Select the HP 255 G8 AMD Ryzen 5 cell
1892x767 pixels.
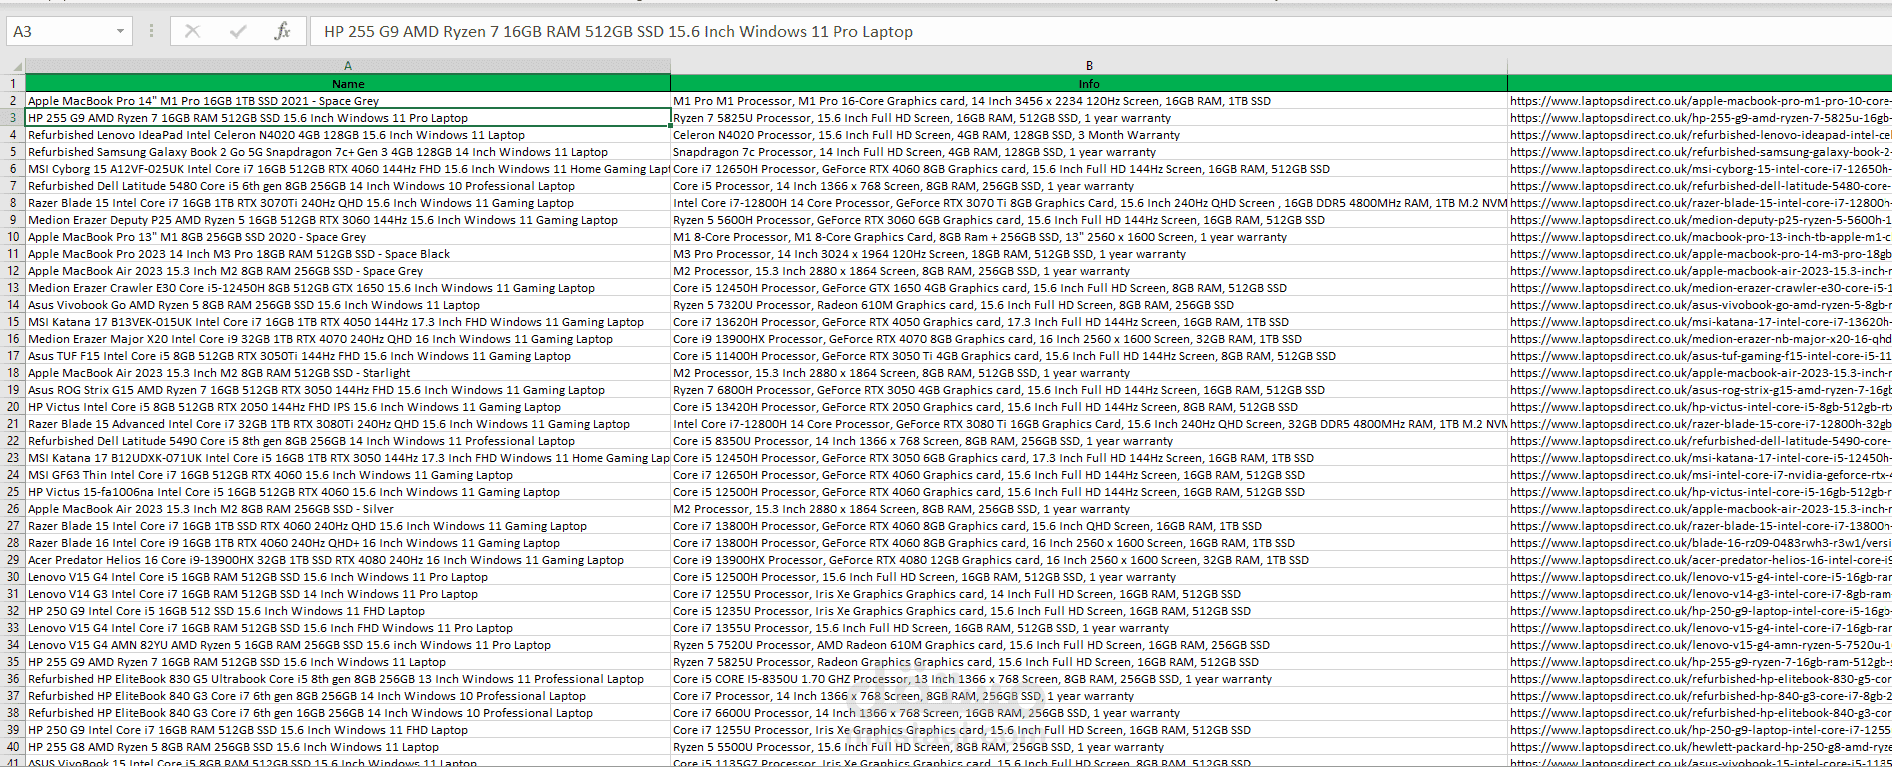(348, 747)
